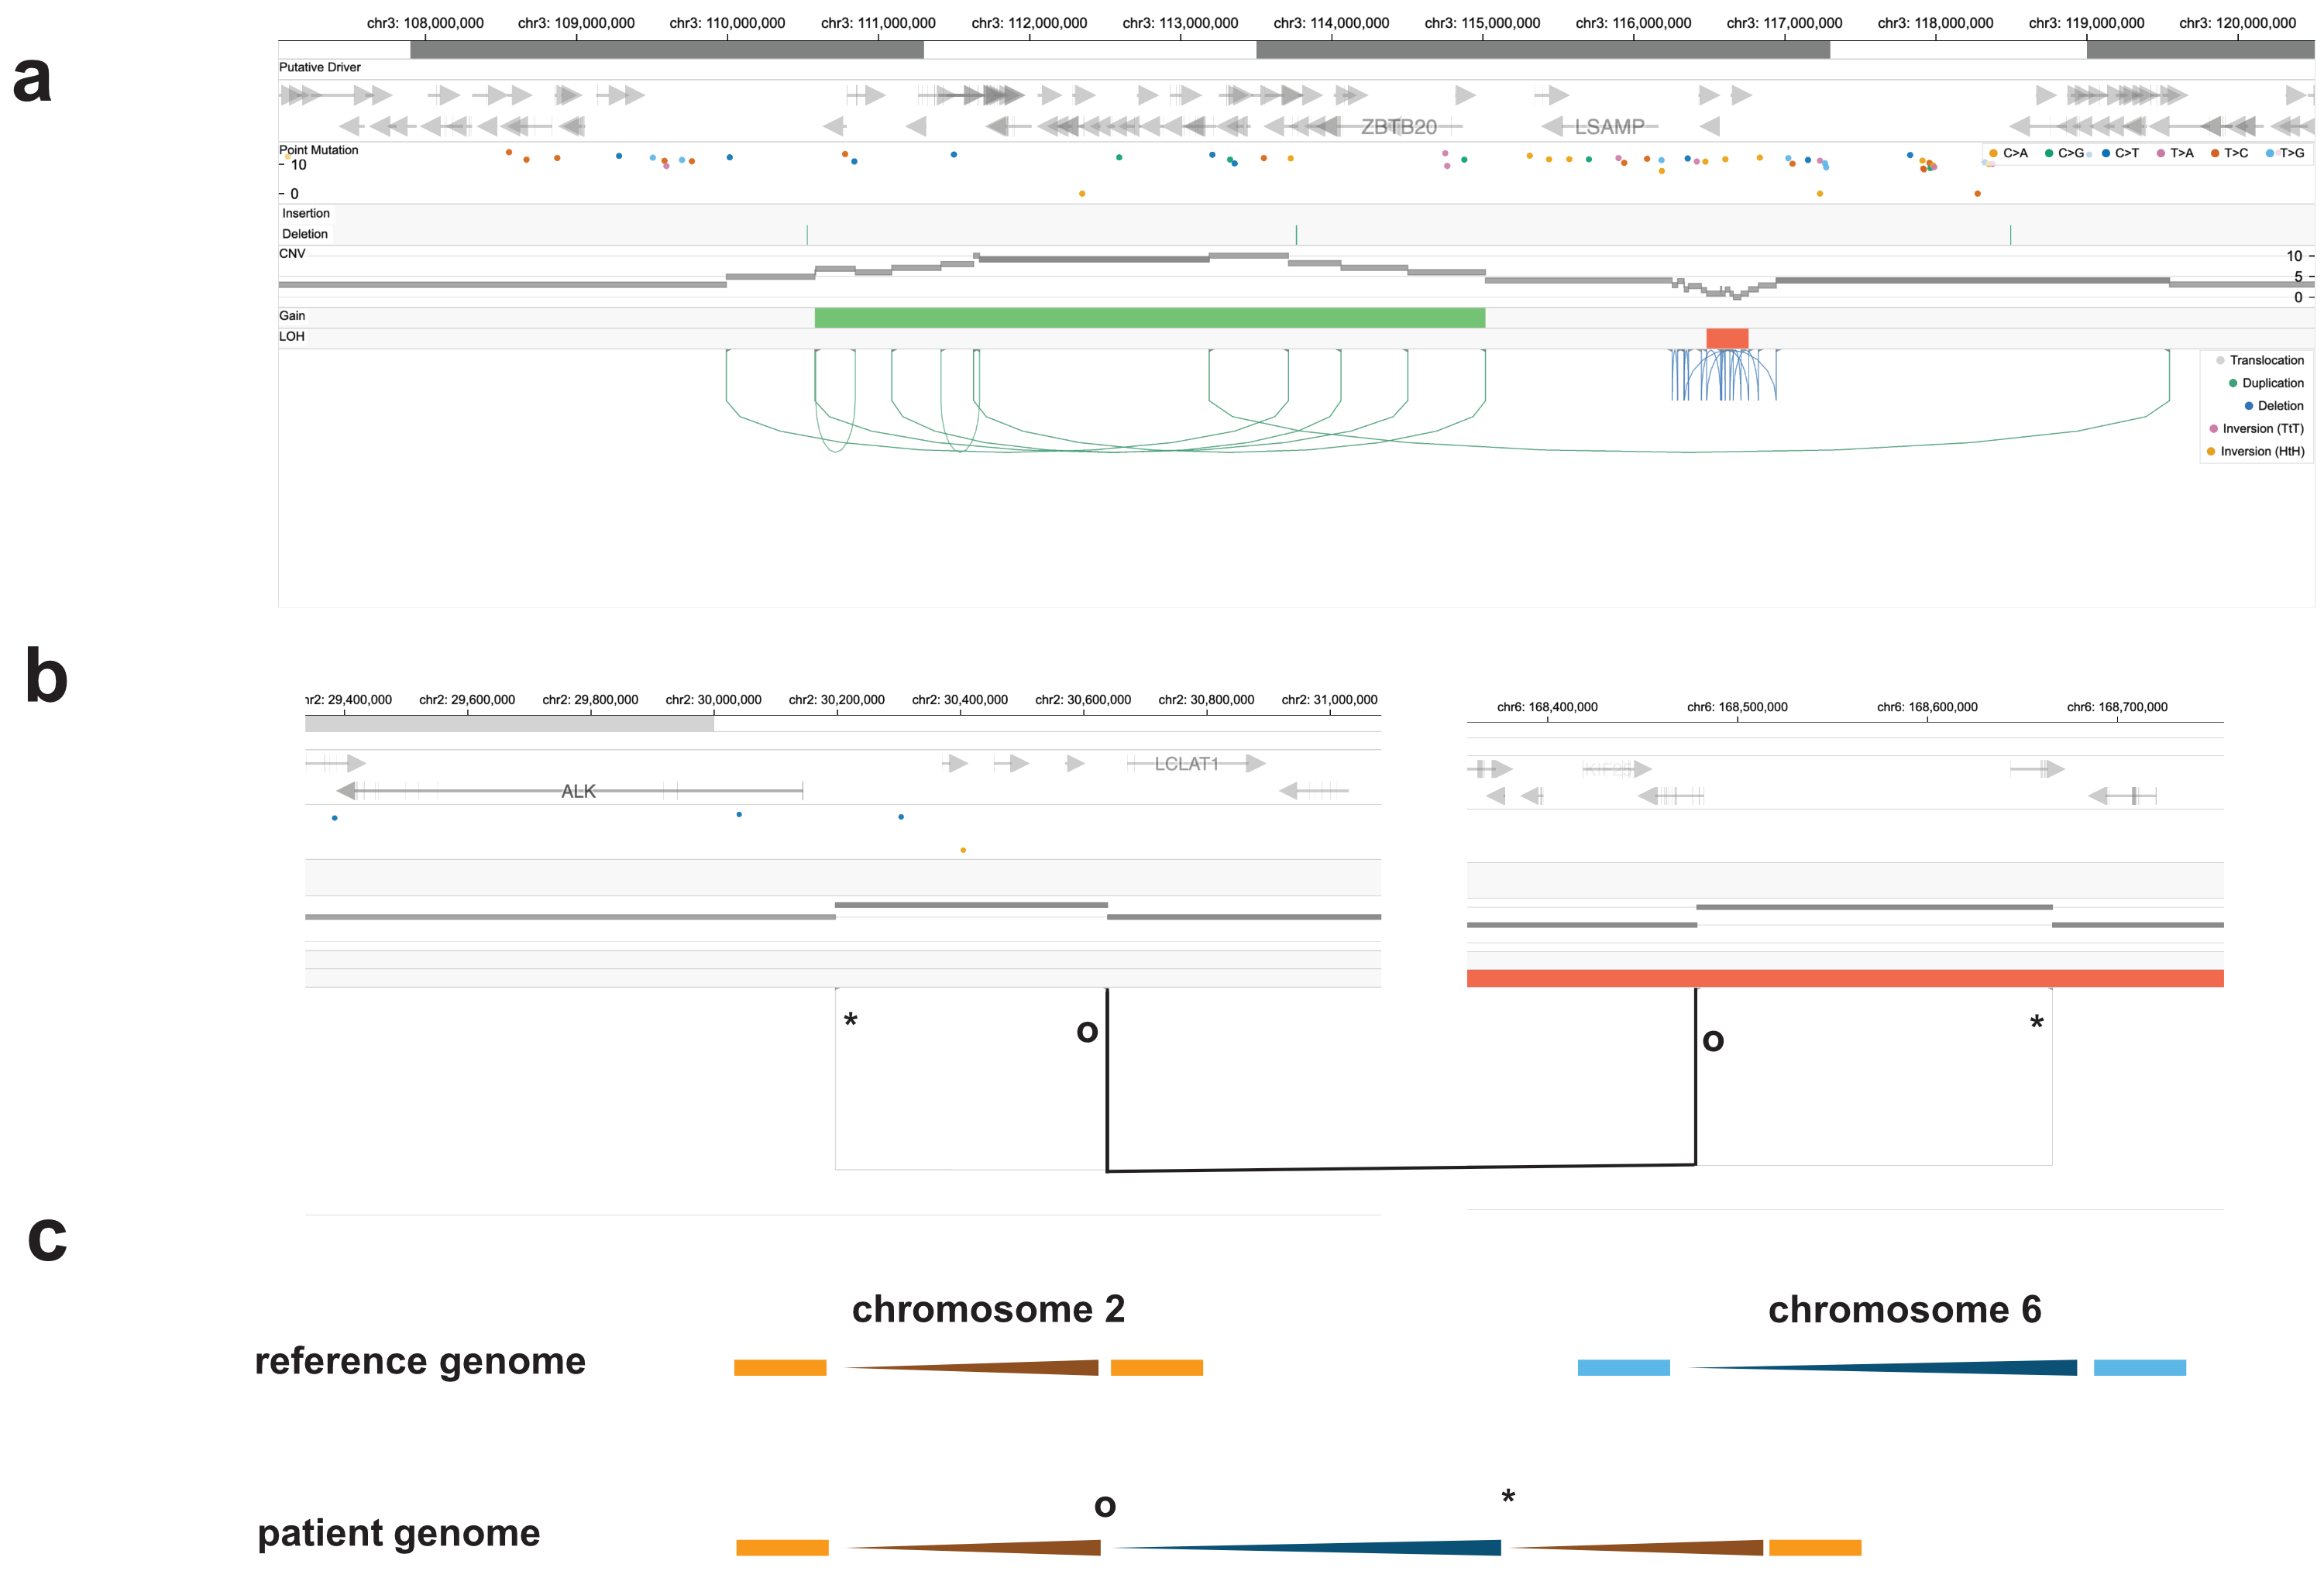Click the chr2: 29,600,000 axis label
This screenshot has height=1595, width=2324.
tap(467, 700)
